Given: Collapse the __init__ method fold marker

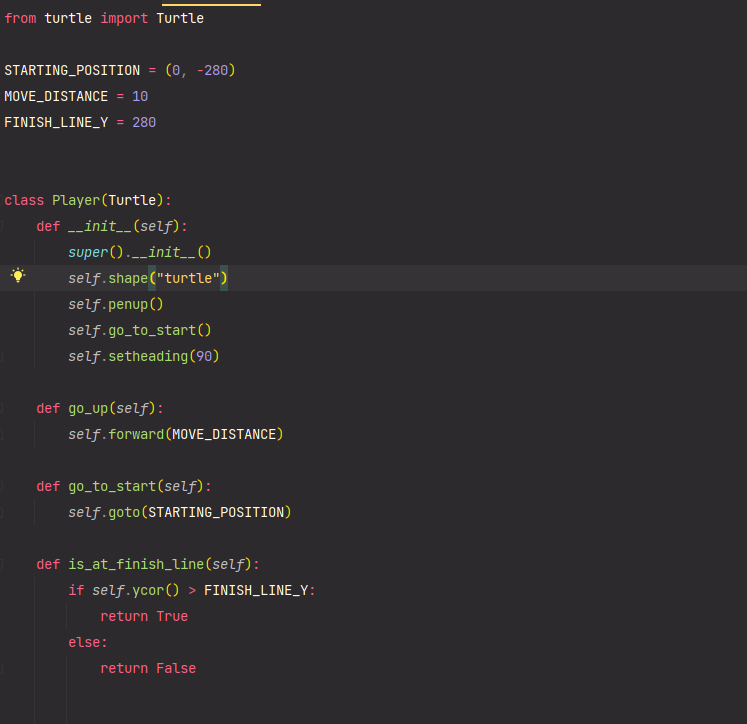Looking at the screenshot, I should coord(1,226).
